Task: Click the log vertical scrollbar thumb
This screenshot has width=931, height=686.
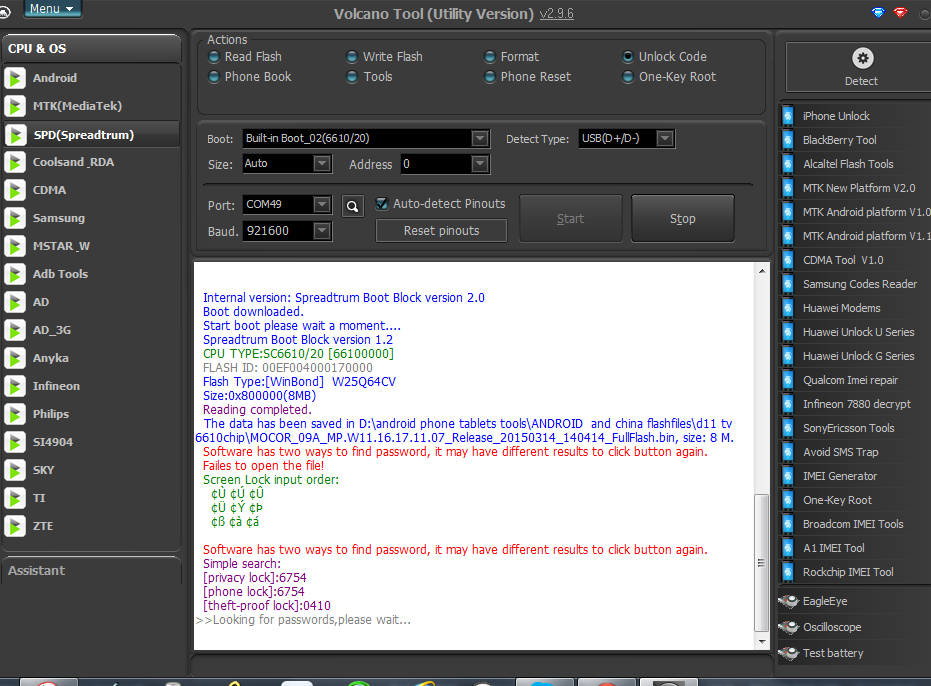Action: coord(761,562)
